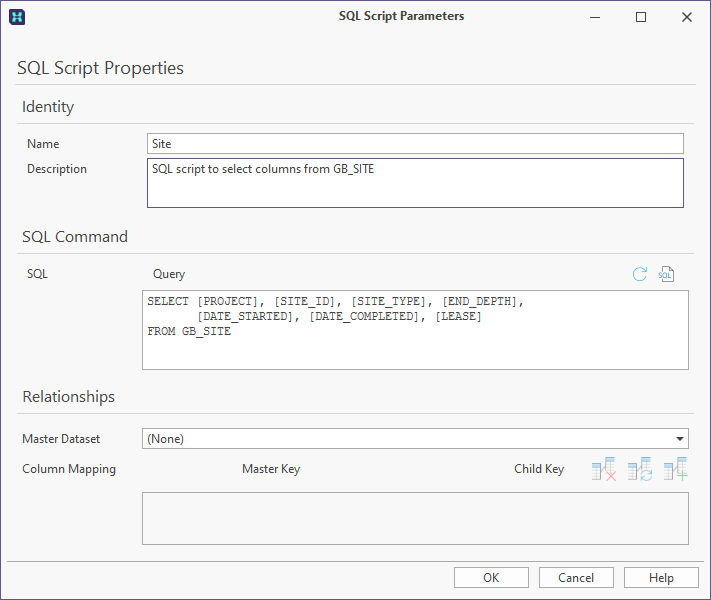Minimize the SQL Script Parameters dialog

coord(595,17)
